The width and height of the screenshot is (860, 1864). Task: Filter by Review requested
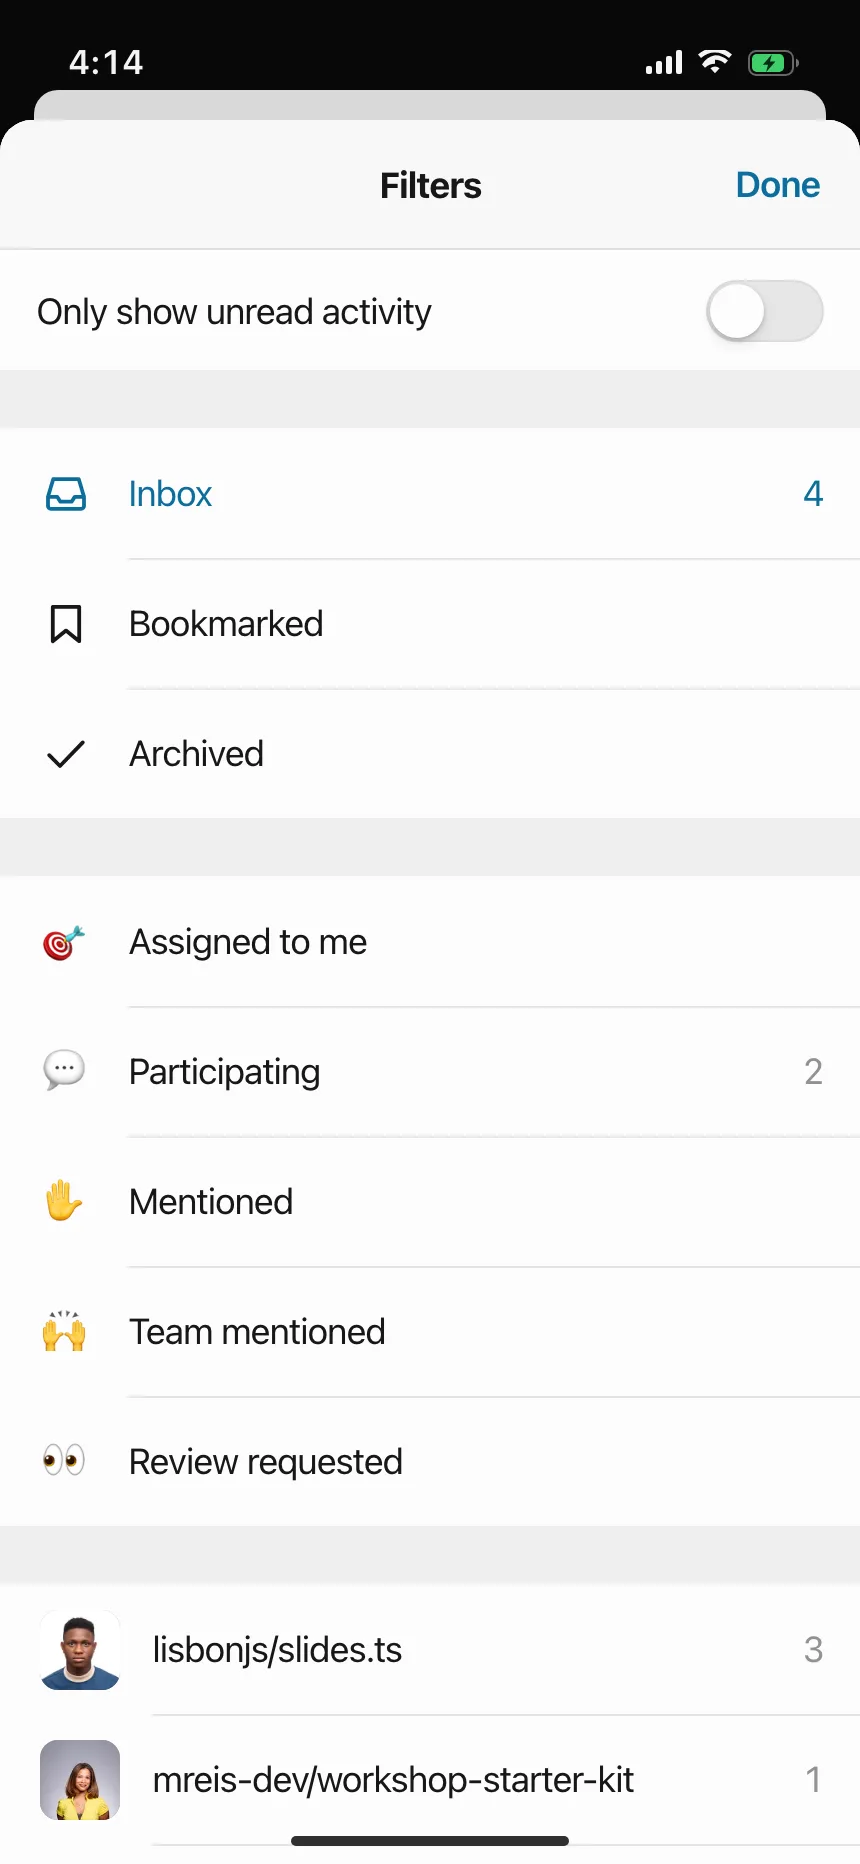pyautogui.click(x=430, y=1462)
